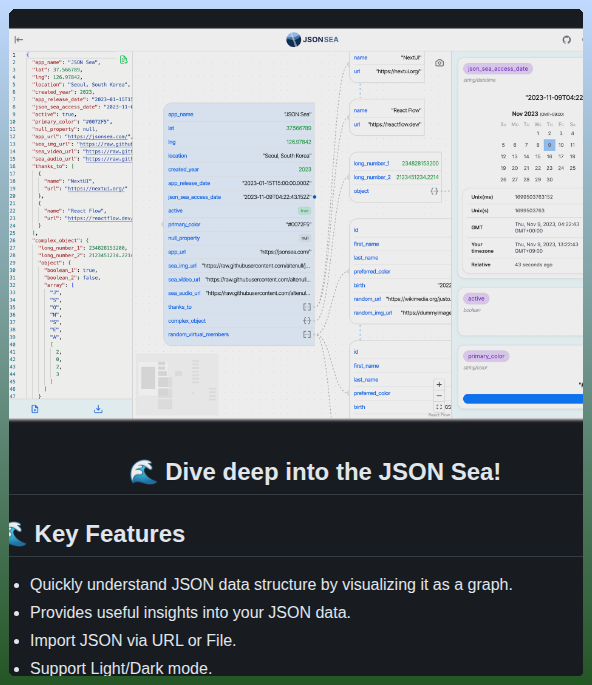592x685 pixels.
Task: Select the created_year row with value 2023
Action: point(239,170)
